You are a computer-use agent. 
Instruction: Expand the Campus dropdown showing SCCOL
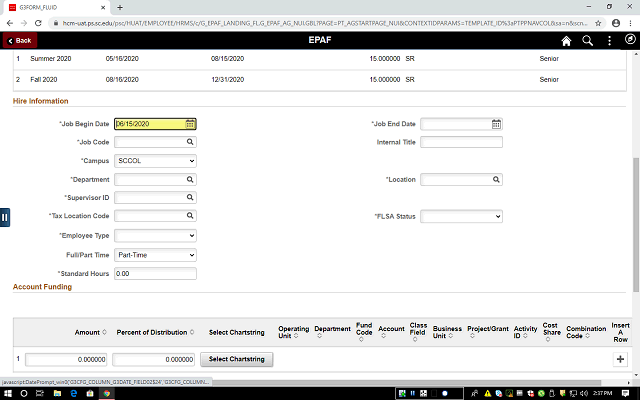(x=156, y=161)
